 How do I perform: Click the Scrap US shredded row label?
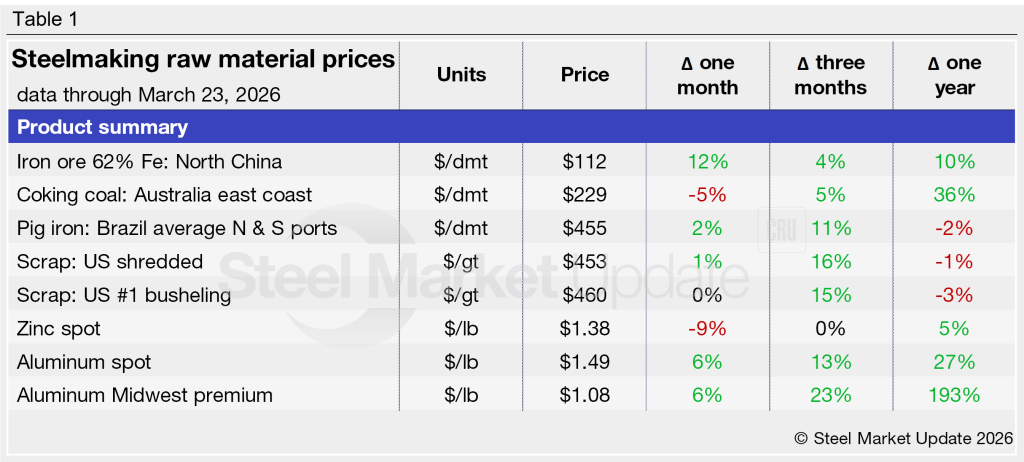[110, 262]
